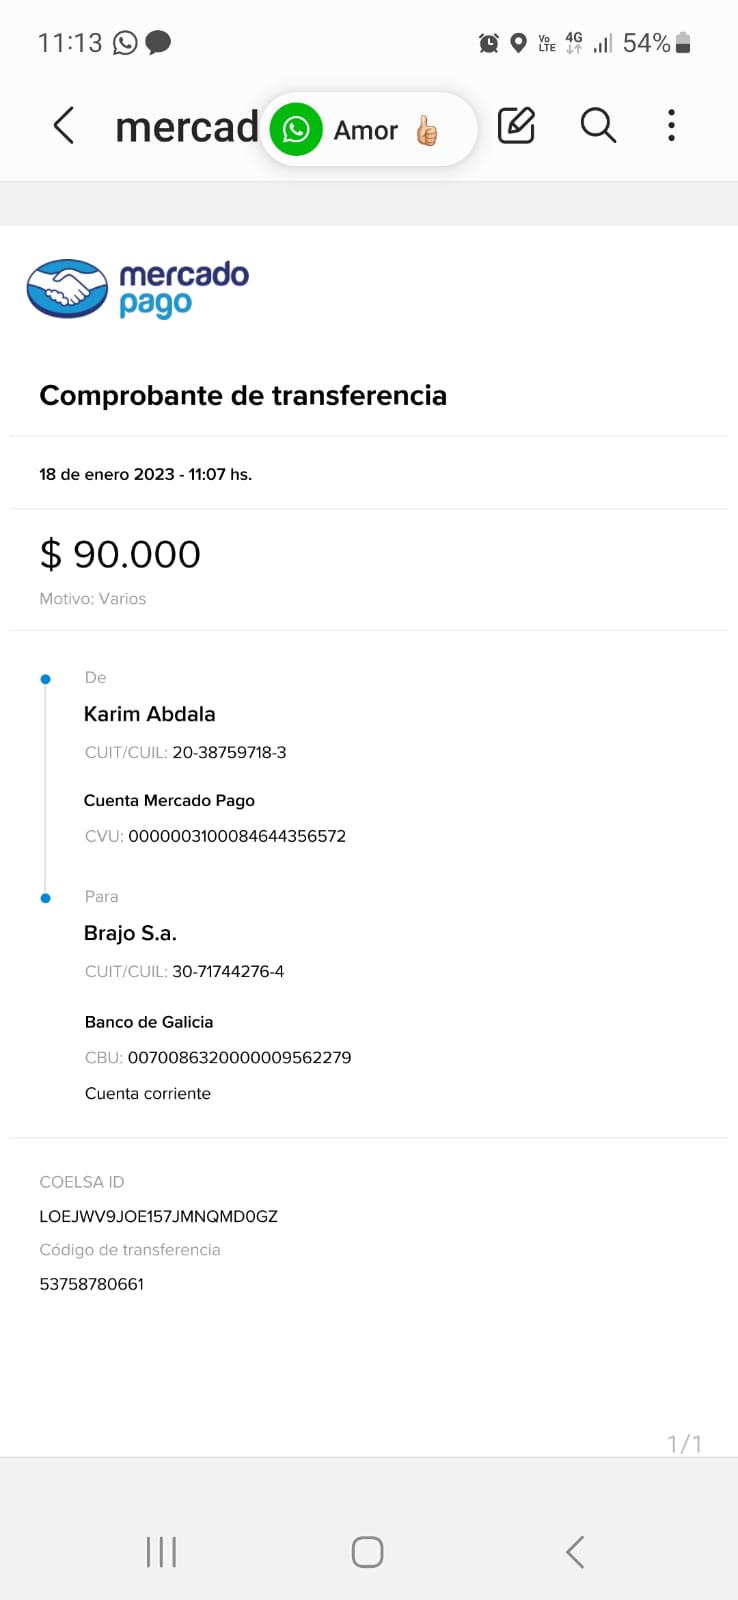Tap the battery indicator in the status bar
Image resolution: width=738 pixels, height=1600 pixels.
click(683, 43)
